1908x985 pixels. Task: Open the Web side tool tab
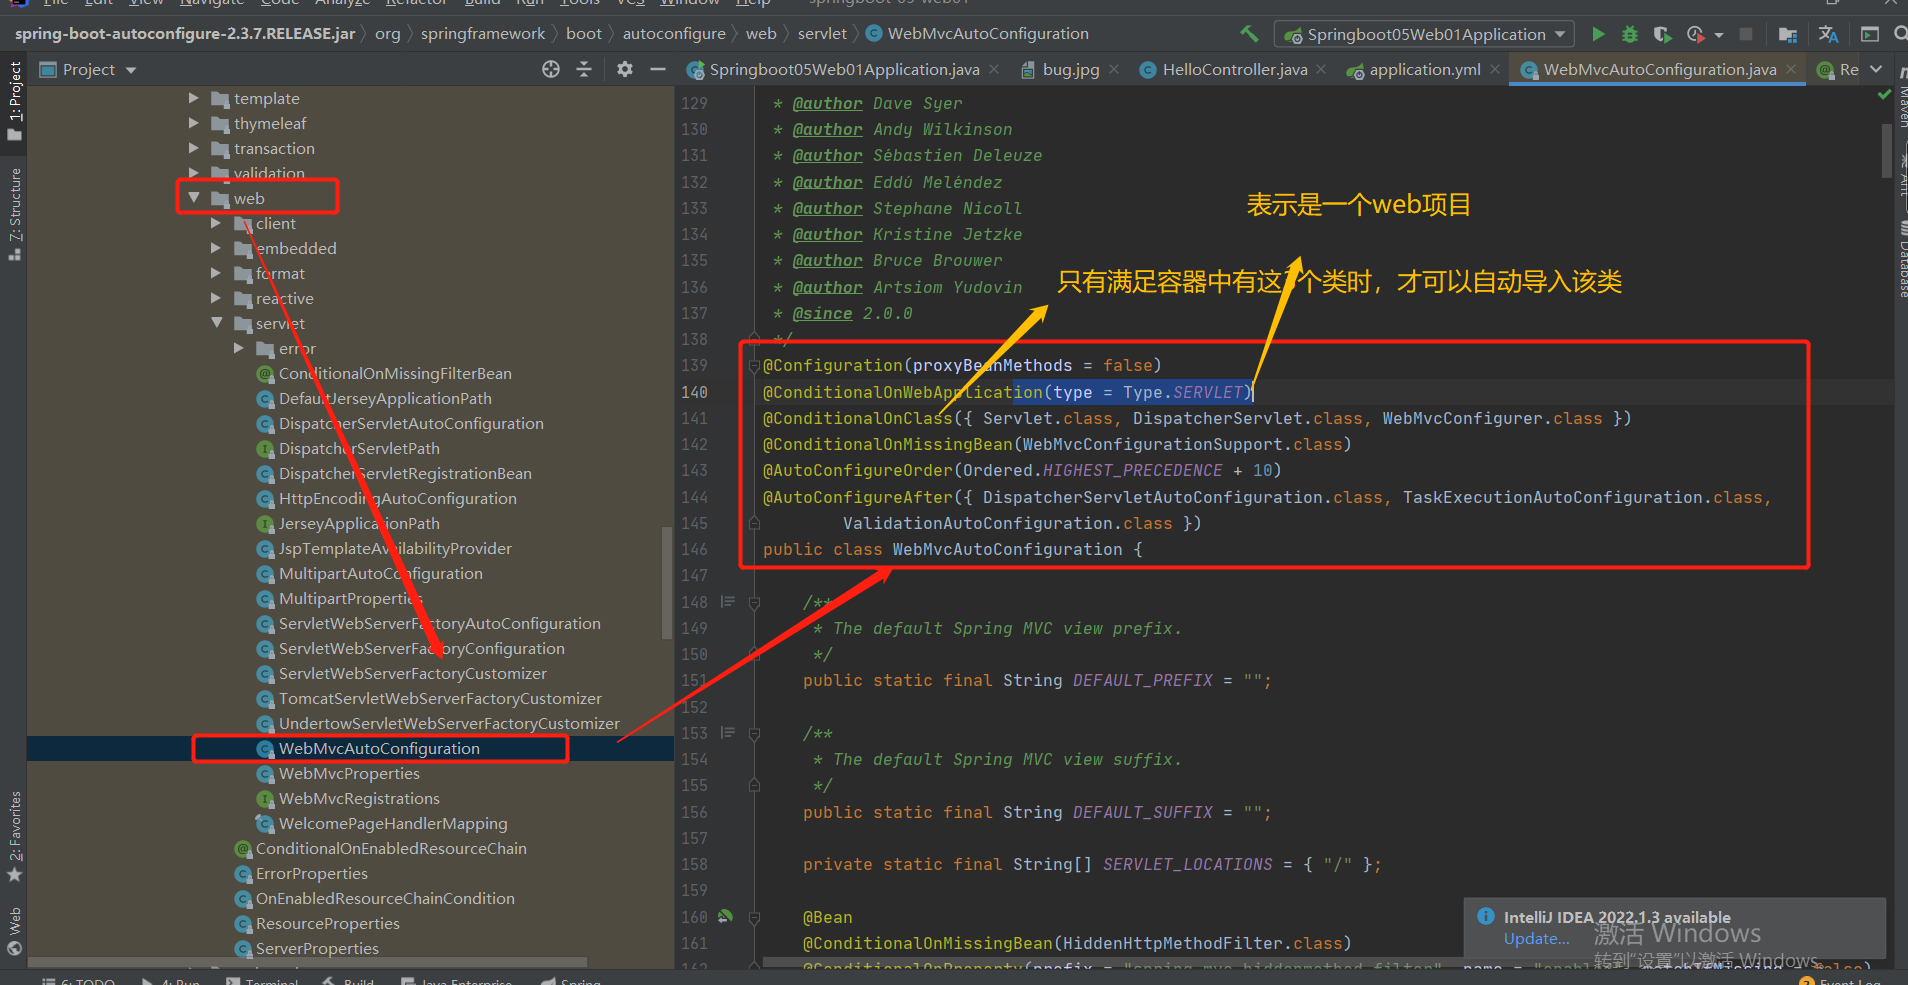14,930
